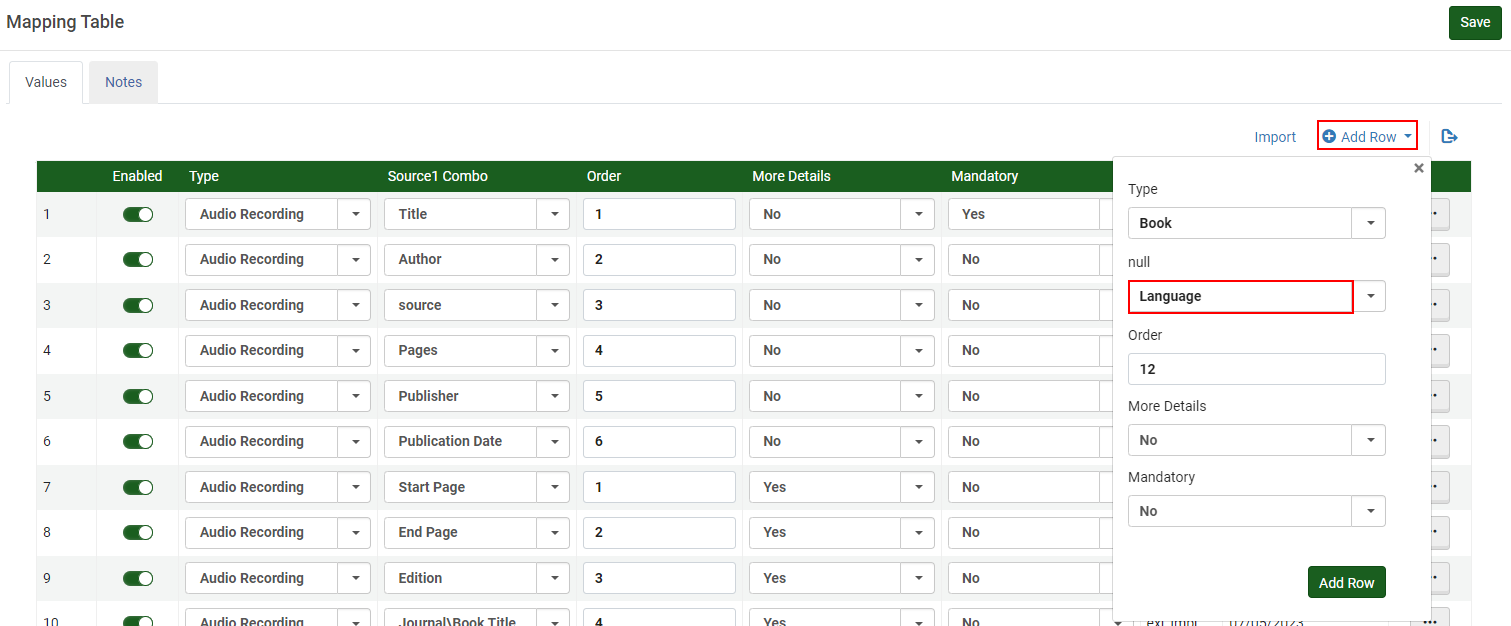Click the popup Order field showing 12

coord(1256,369)
